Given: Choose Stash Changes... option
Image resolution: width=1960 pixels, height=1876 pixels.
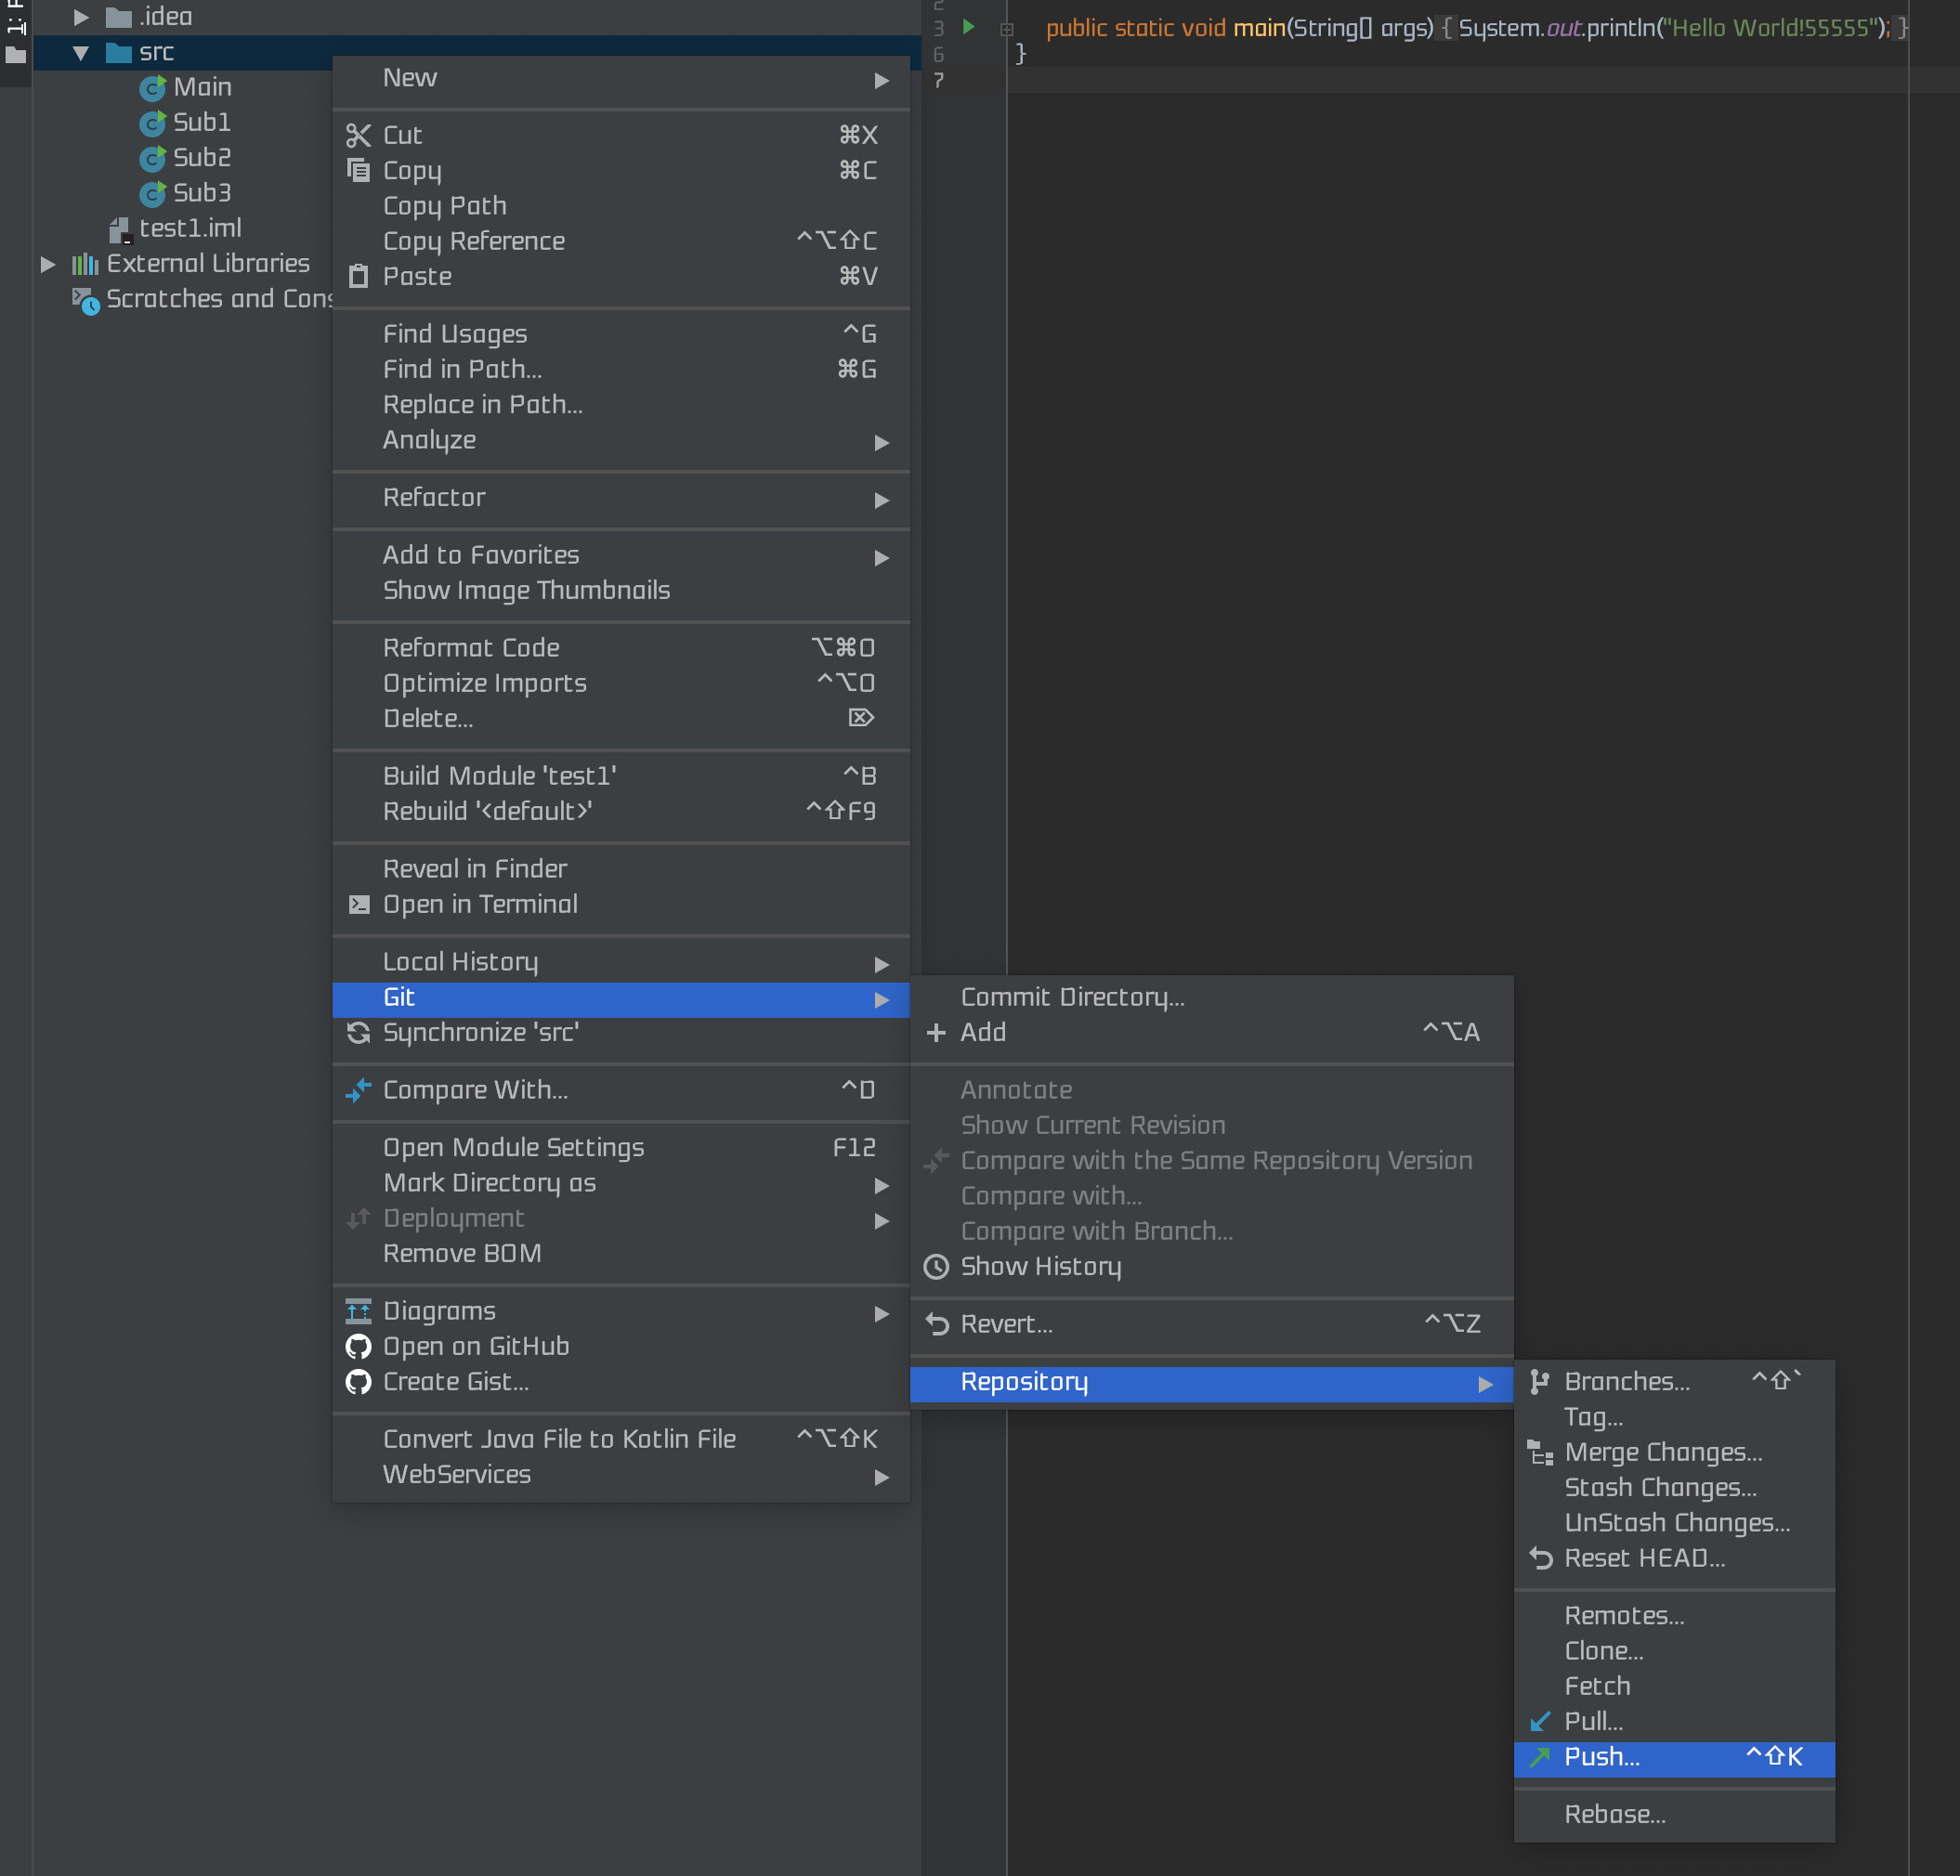Looking at the screenshot, I should (x=1660, y=1488).
